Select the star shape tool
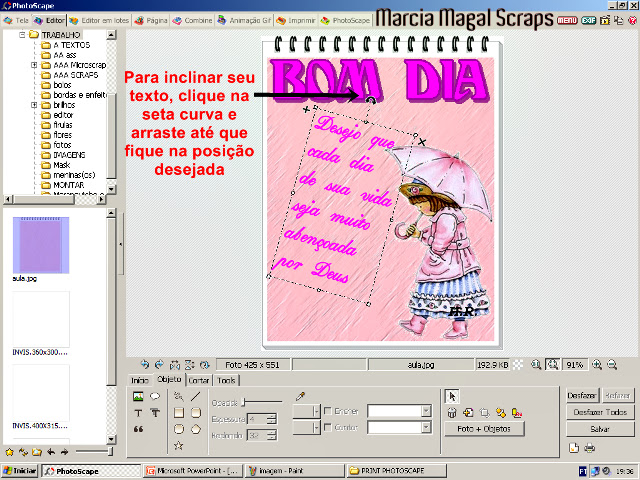 pyautogui.click(x=179, y=445)
